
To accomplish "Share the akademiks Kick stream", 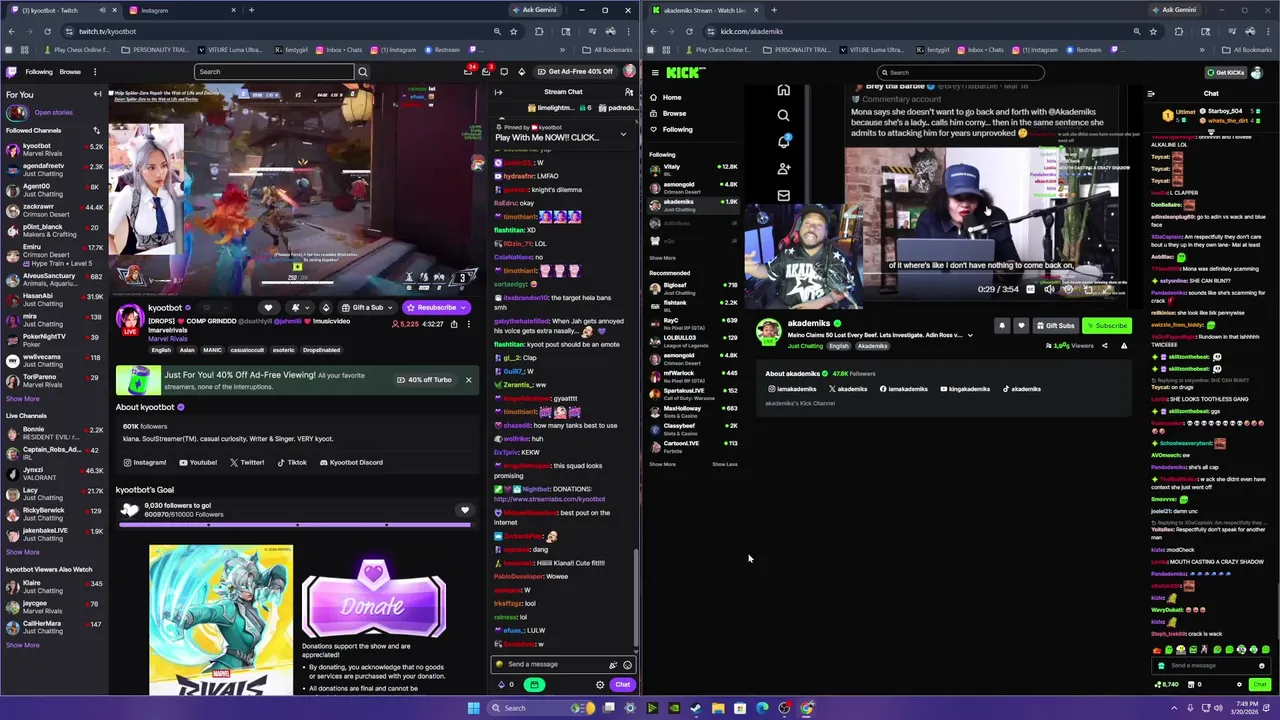I will (1104, 345).
